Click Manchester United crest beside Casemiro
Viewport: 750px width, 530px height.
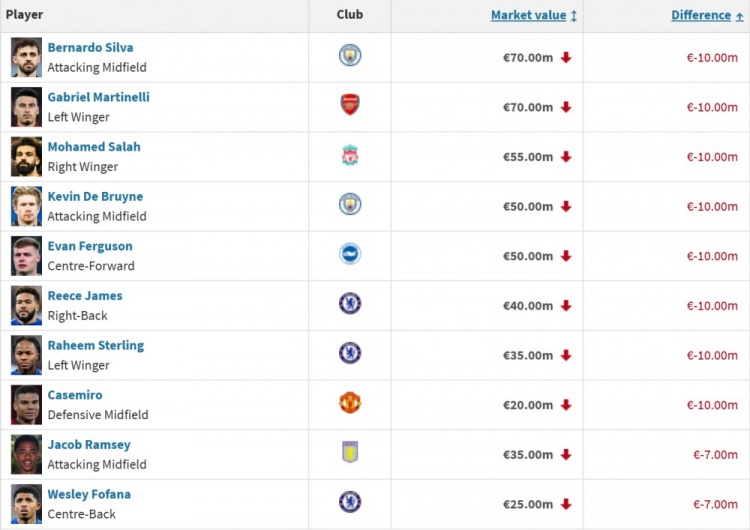(x=350, y=403)
